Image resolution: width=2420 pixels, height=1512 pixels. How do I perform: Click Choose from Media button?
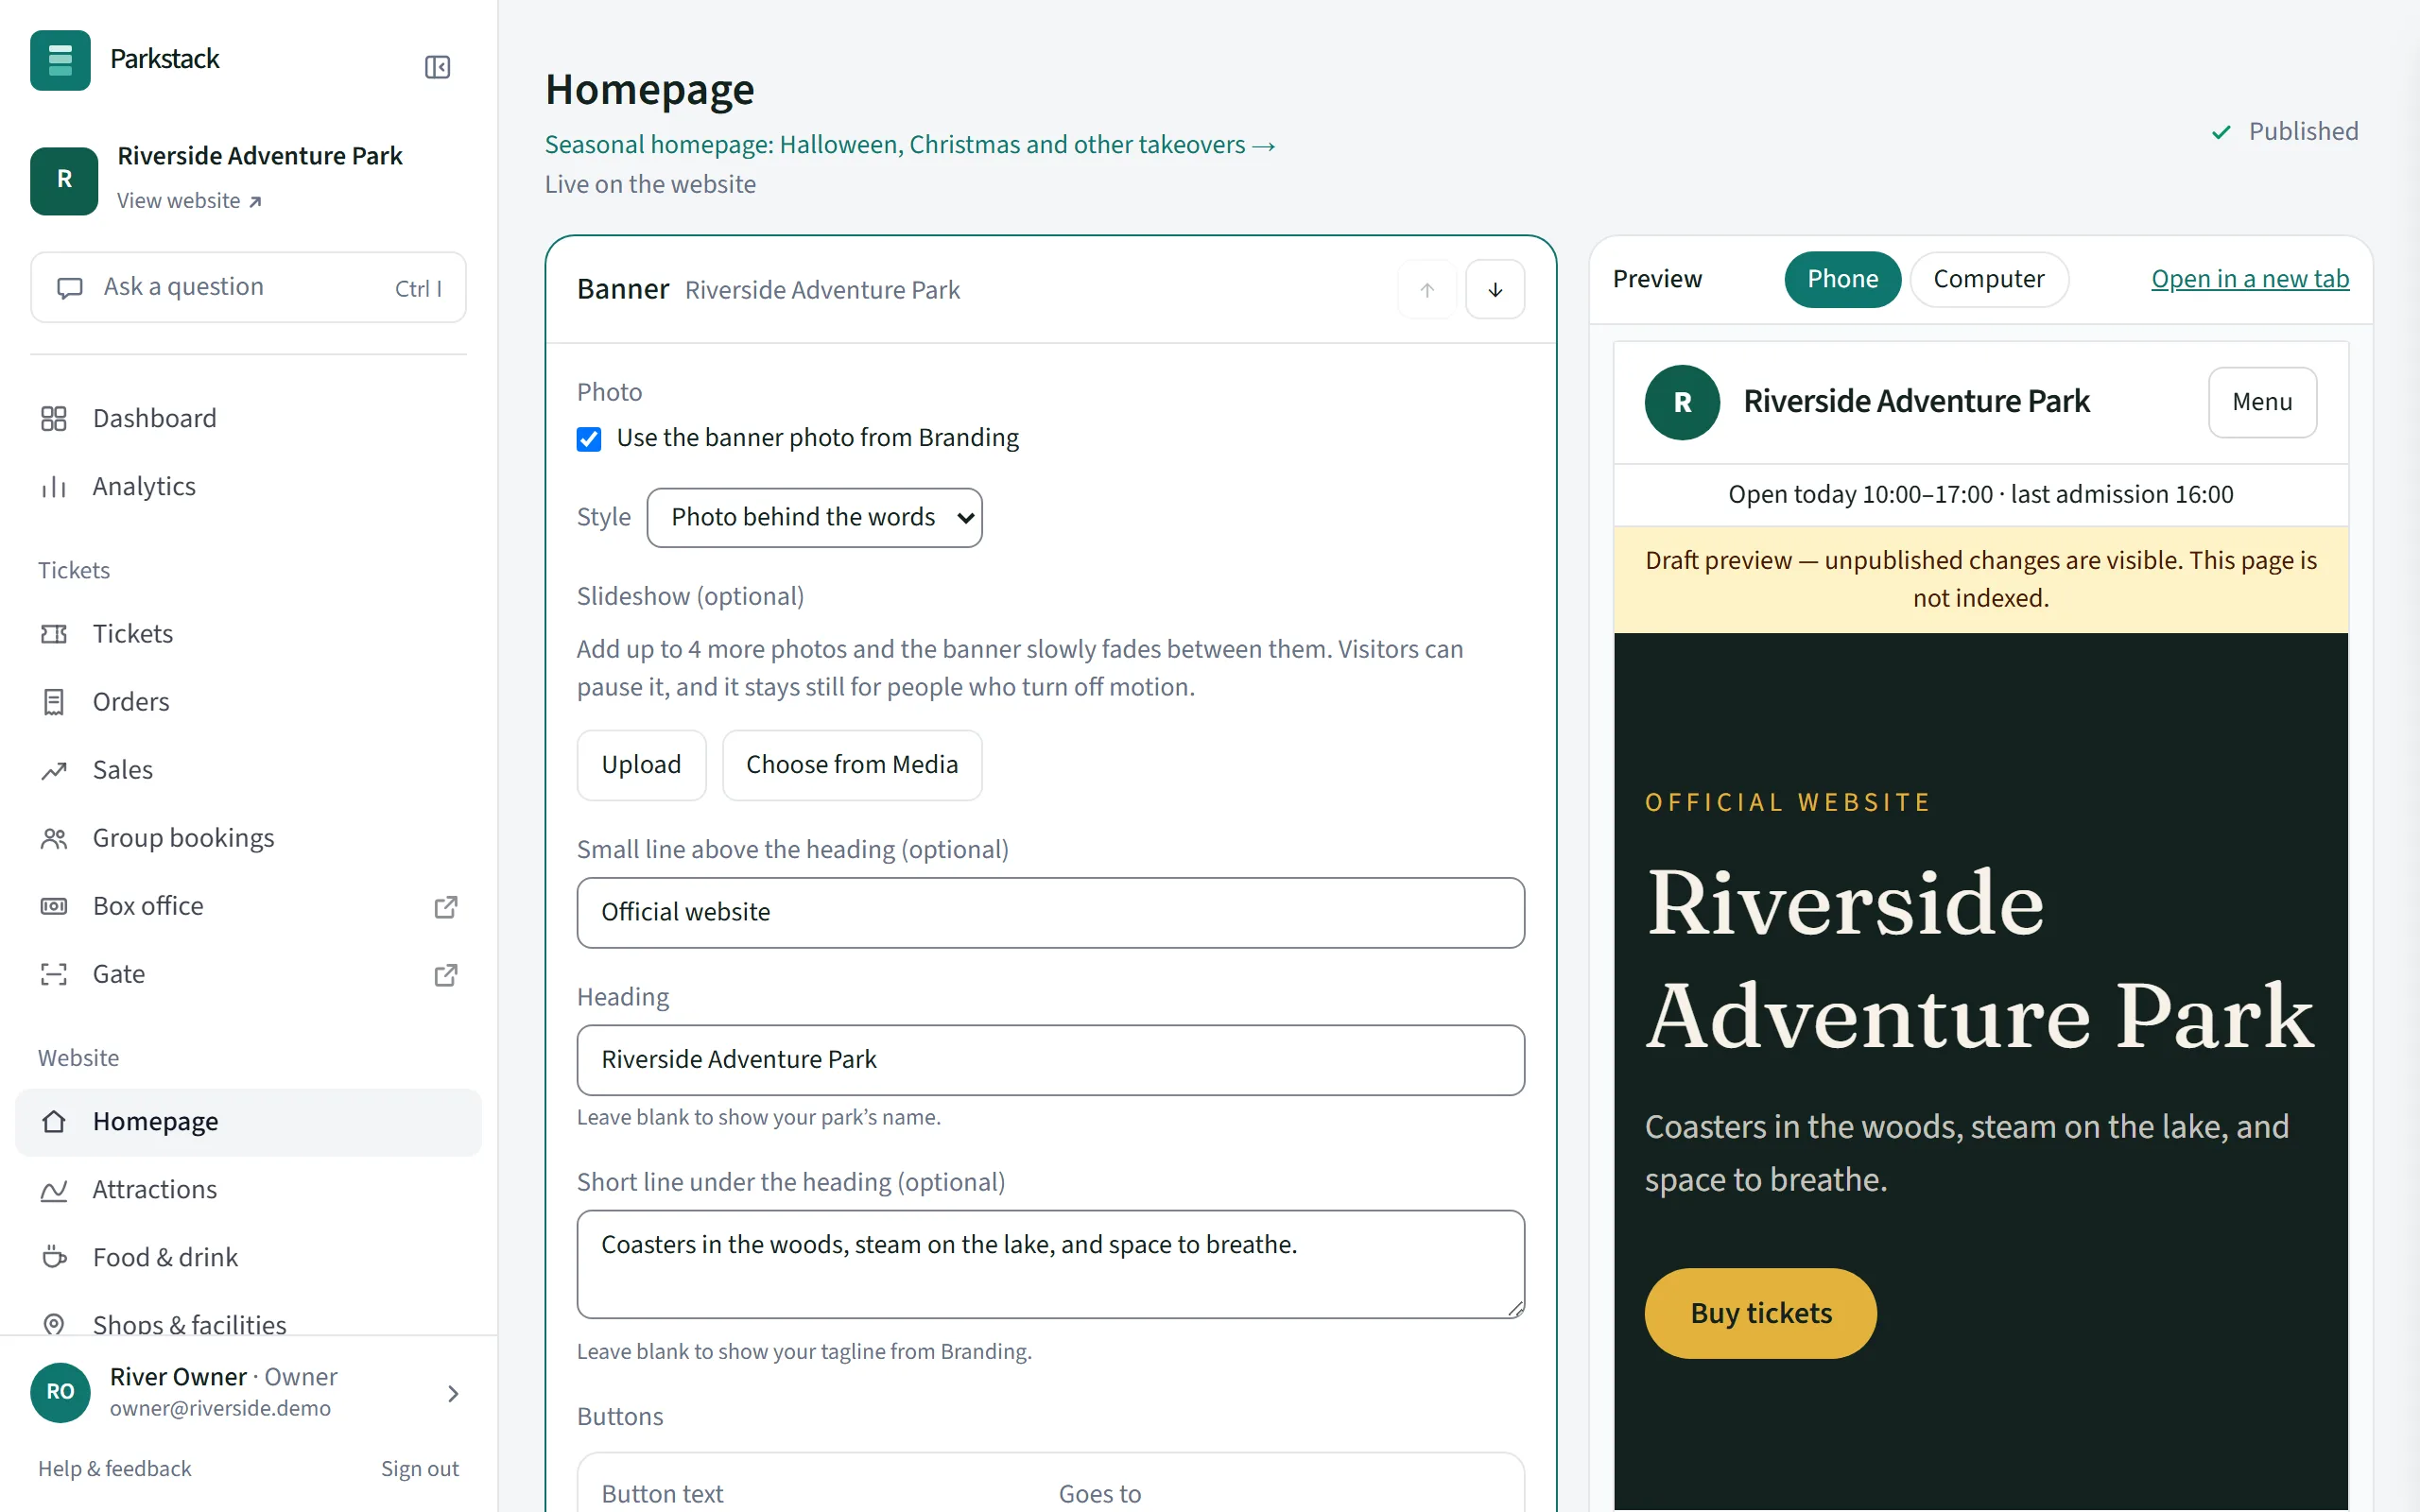click(852, 765)
